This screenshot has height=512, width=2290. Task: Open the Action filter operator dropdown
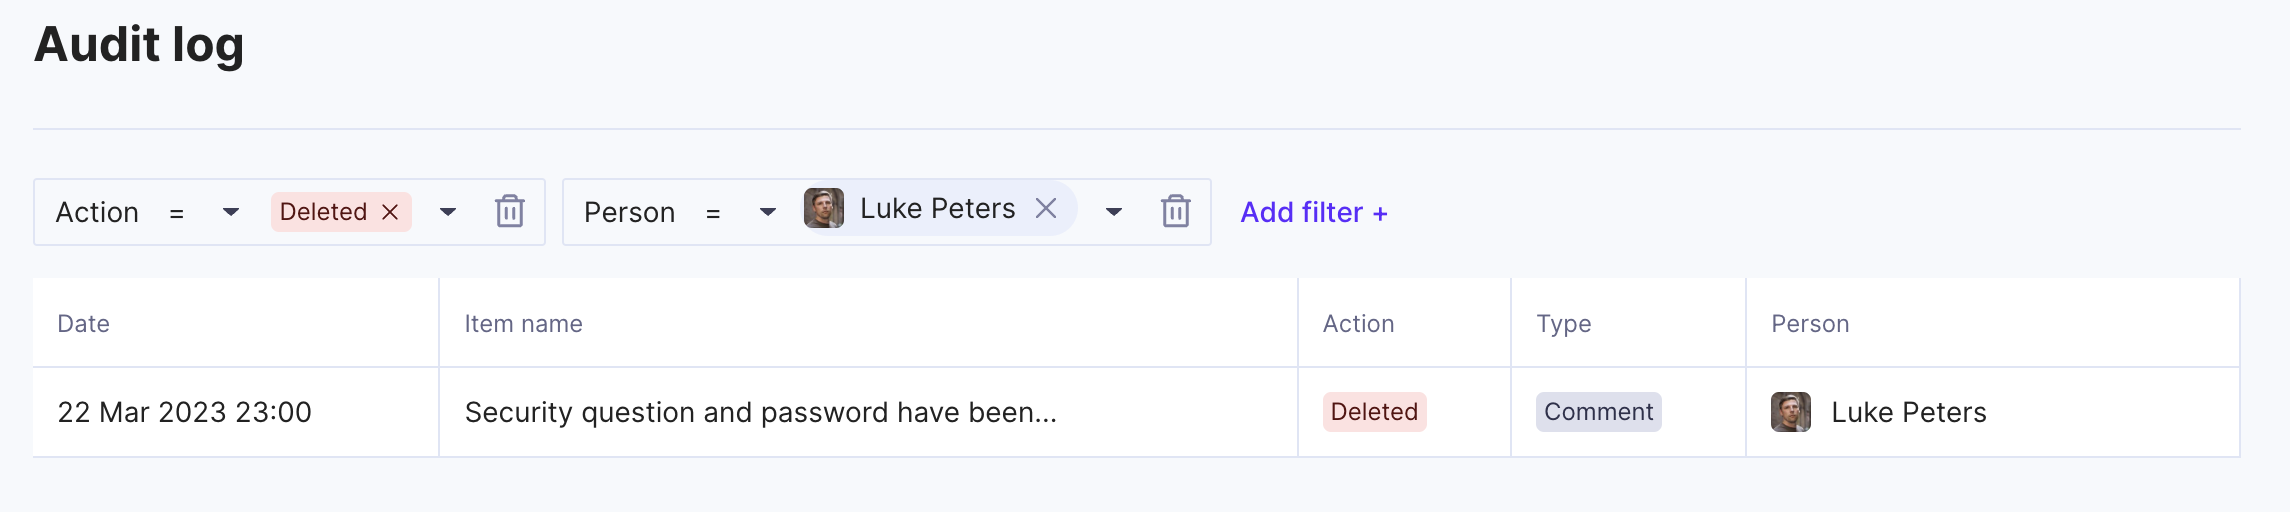pyautogui.click(x=231, y=212)
